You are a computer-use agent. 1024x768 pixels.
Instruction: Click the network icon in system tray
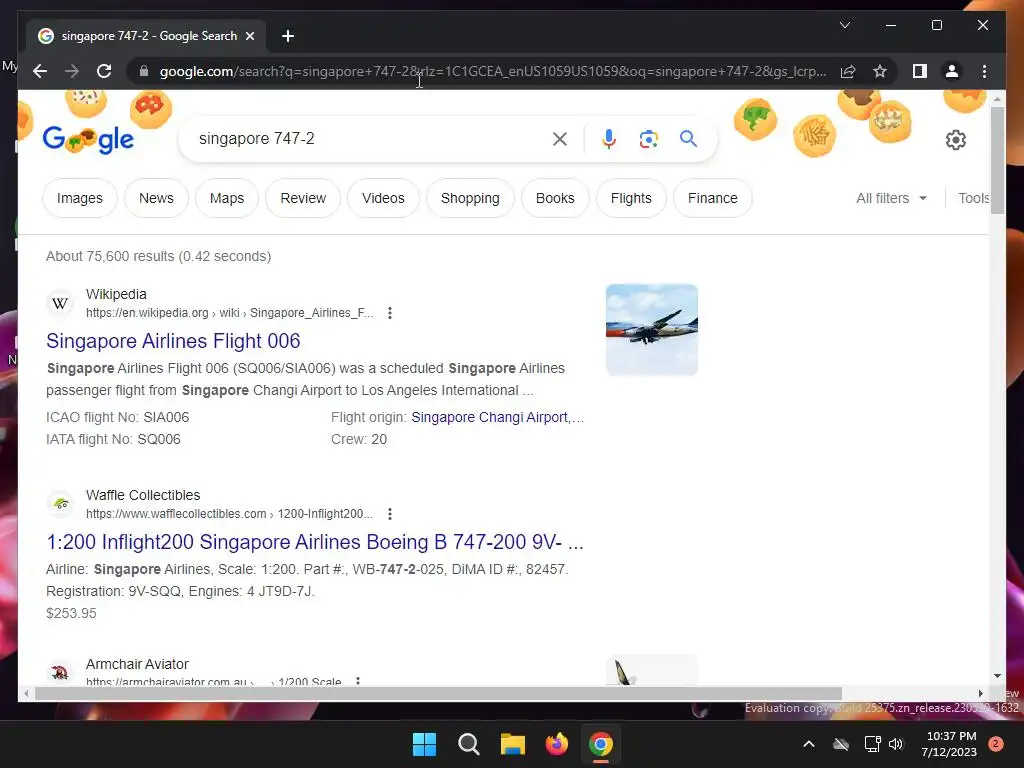click(872, 744)
